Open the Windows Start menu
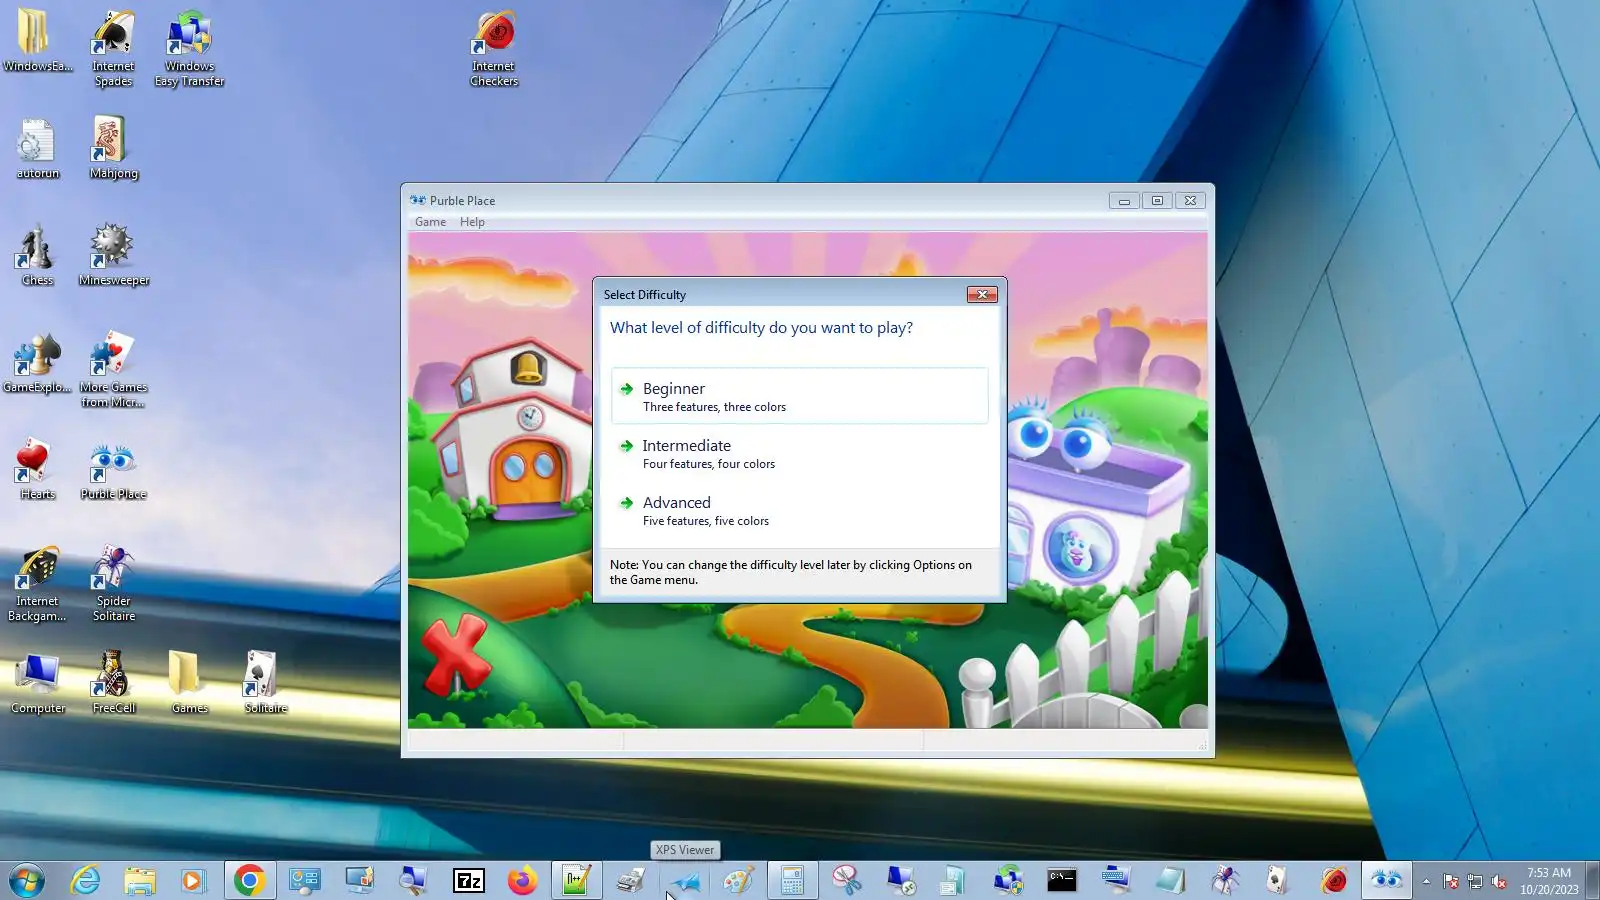This screenshot has width=1600, height=900. (x=27, y=880)
